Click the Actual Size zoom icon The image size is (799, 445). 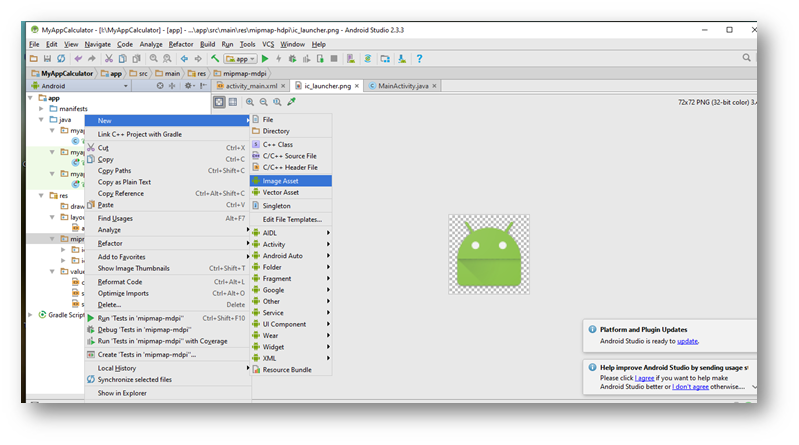pyautogui.click(x=277, y=102)
